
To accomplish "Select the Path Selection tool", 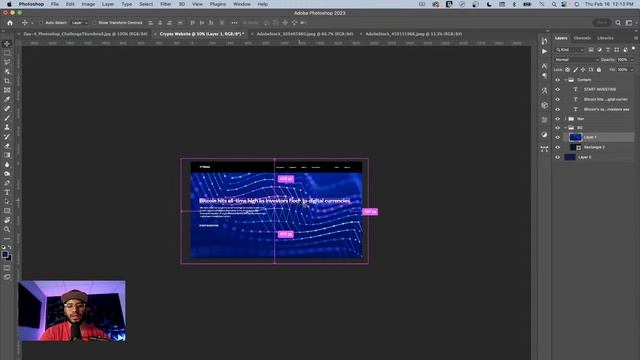I will coord(7,202).
